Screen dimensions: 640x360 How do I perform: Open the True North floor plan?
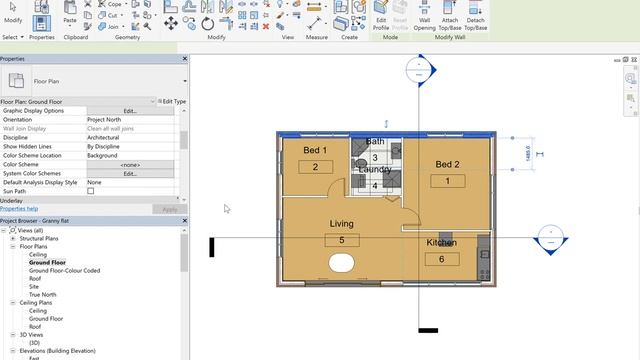pyautogui.click(x=42, y=295)
